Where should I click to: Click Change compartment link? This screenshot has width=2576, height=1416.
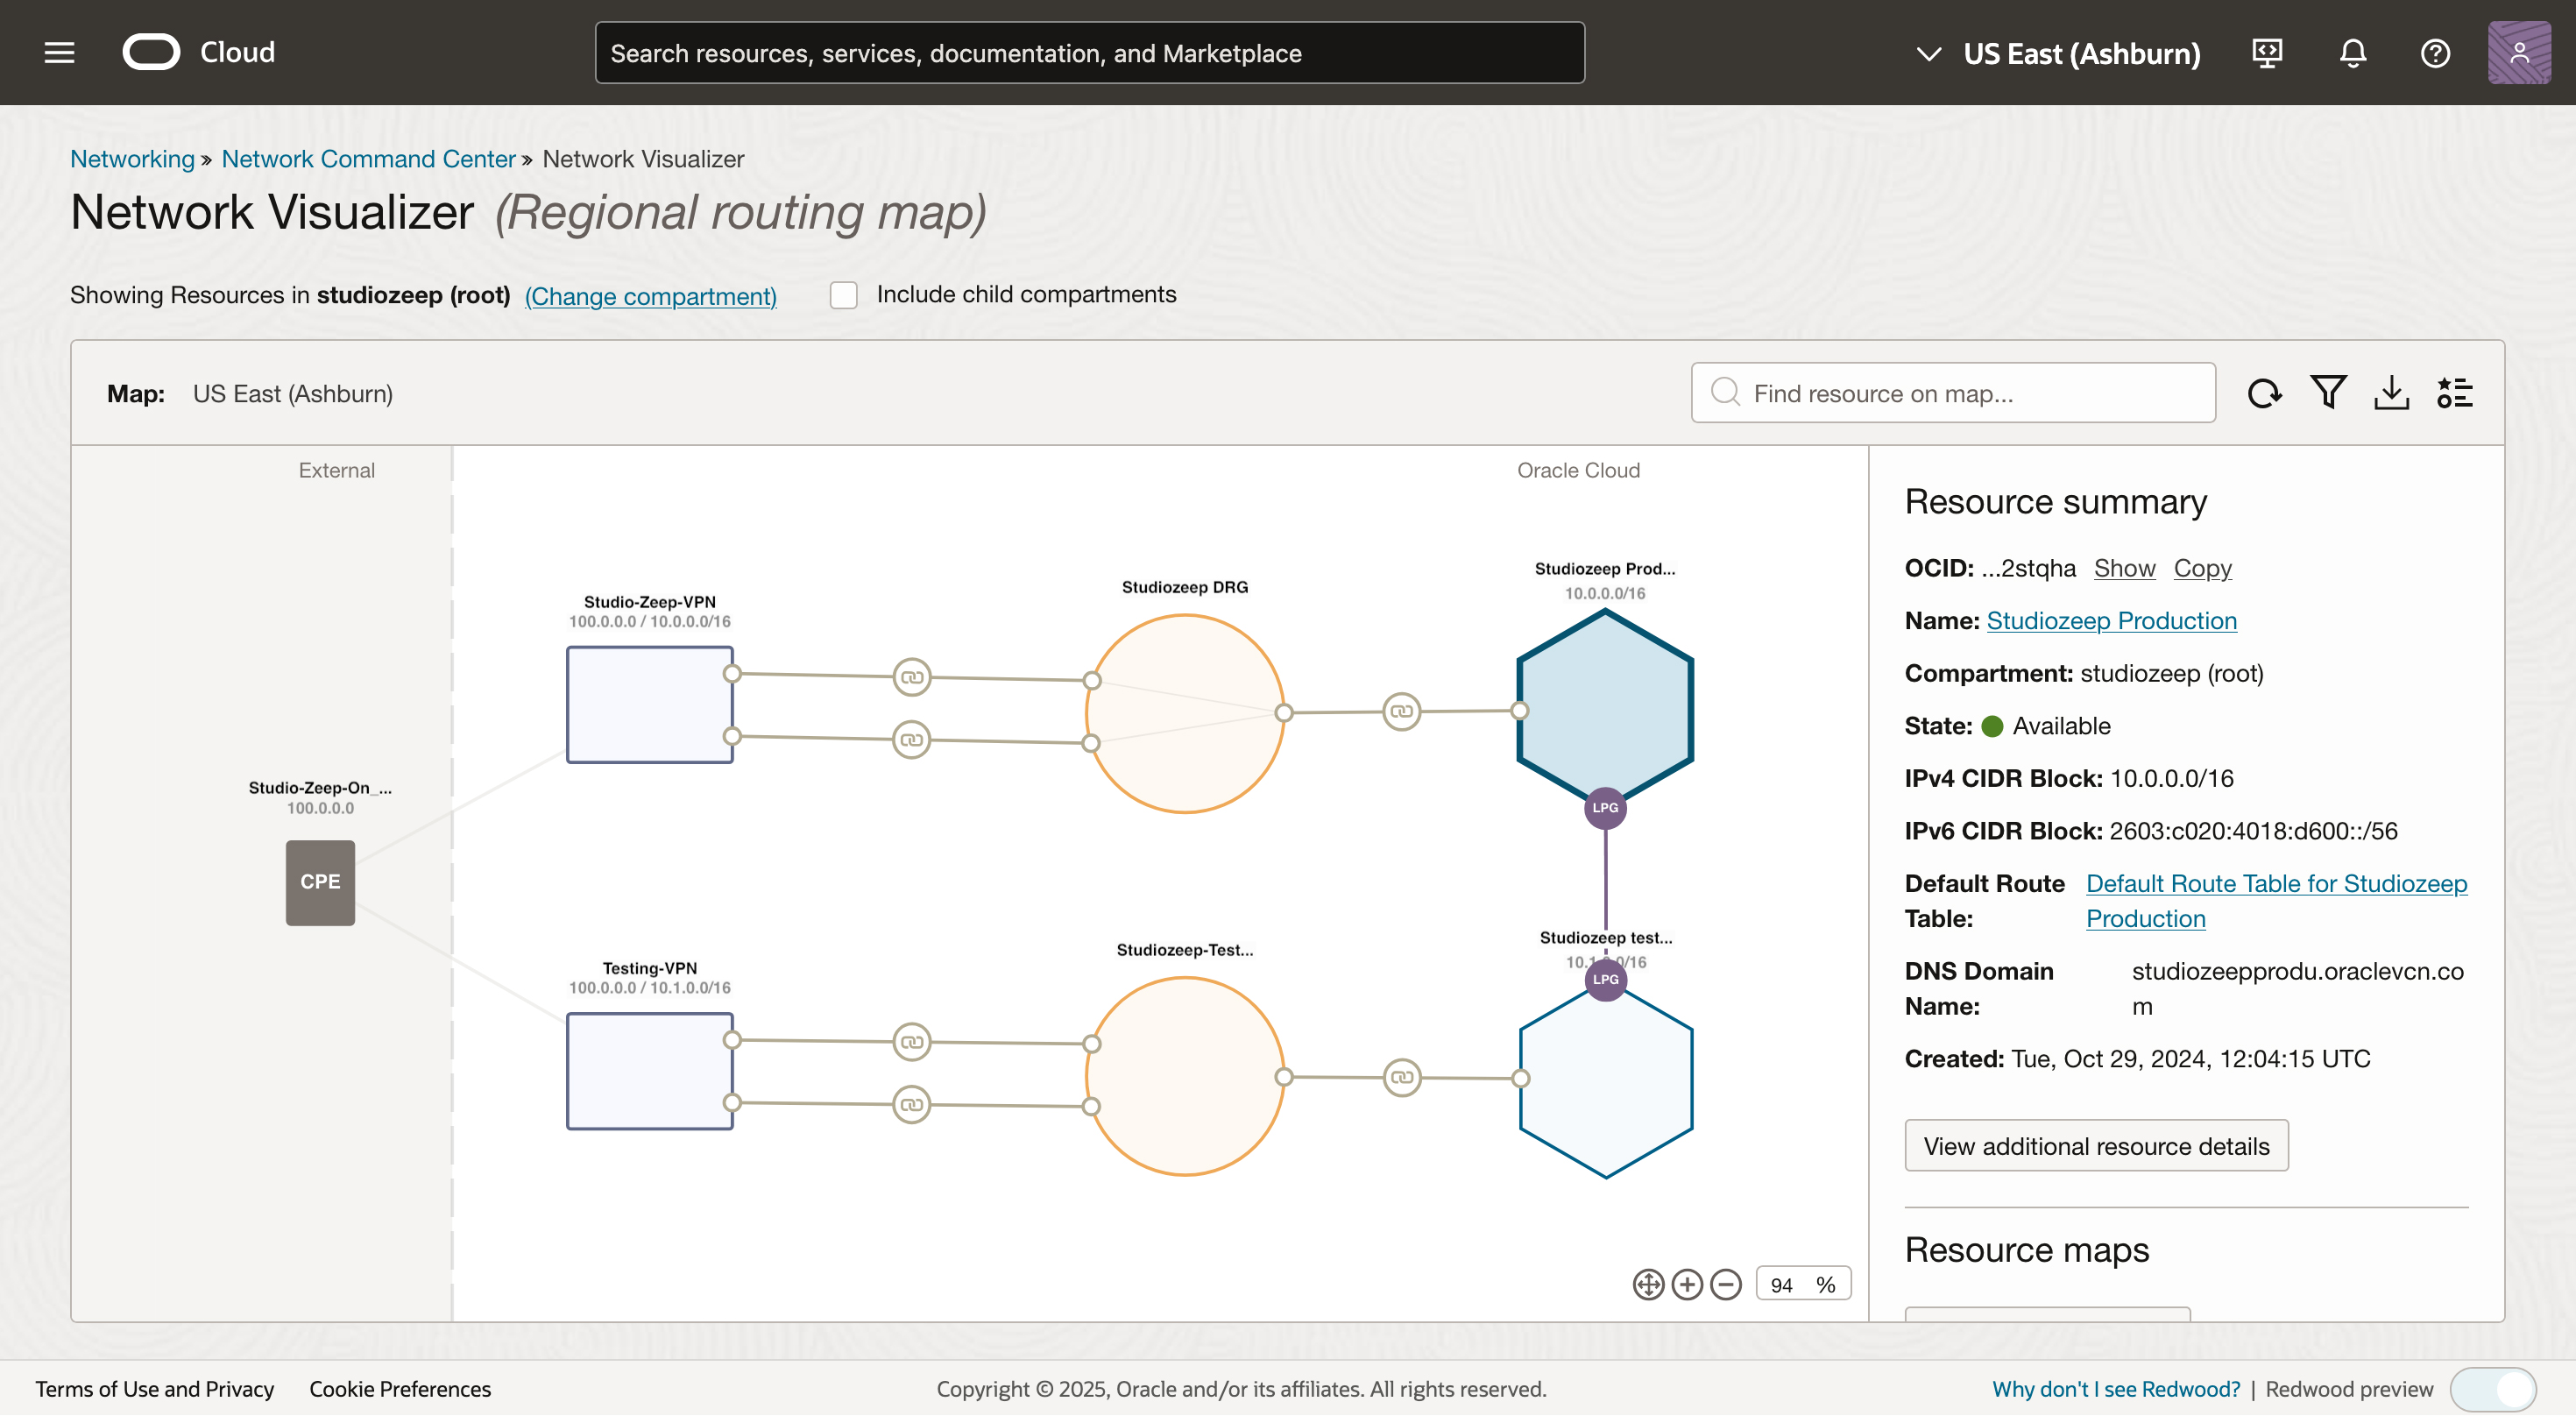(650, 296)
